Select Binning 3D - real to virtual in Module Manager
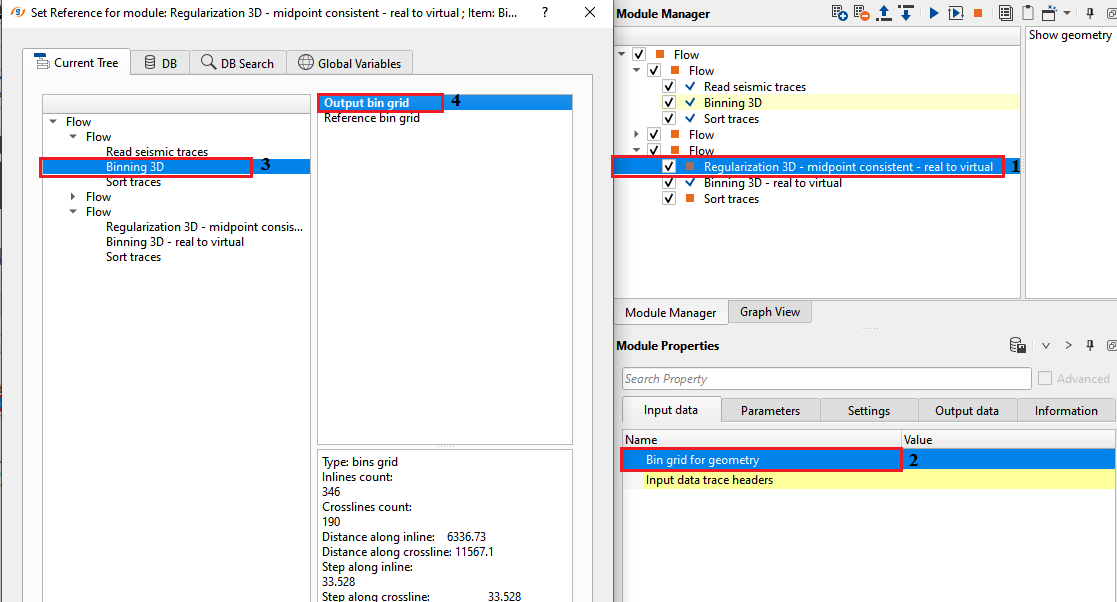 point(772,182)
